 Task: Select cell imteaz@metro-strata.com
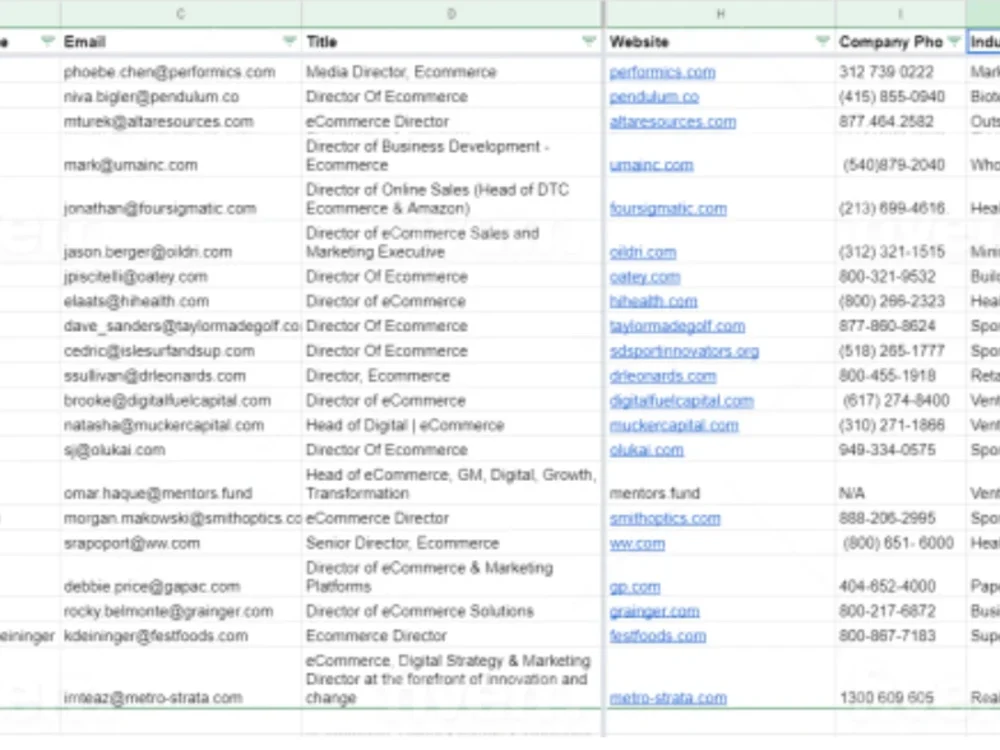pyautogui.click(x=181, y=679)
